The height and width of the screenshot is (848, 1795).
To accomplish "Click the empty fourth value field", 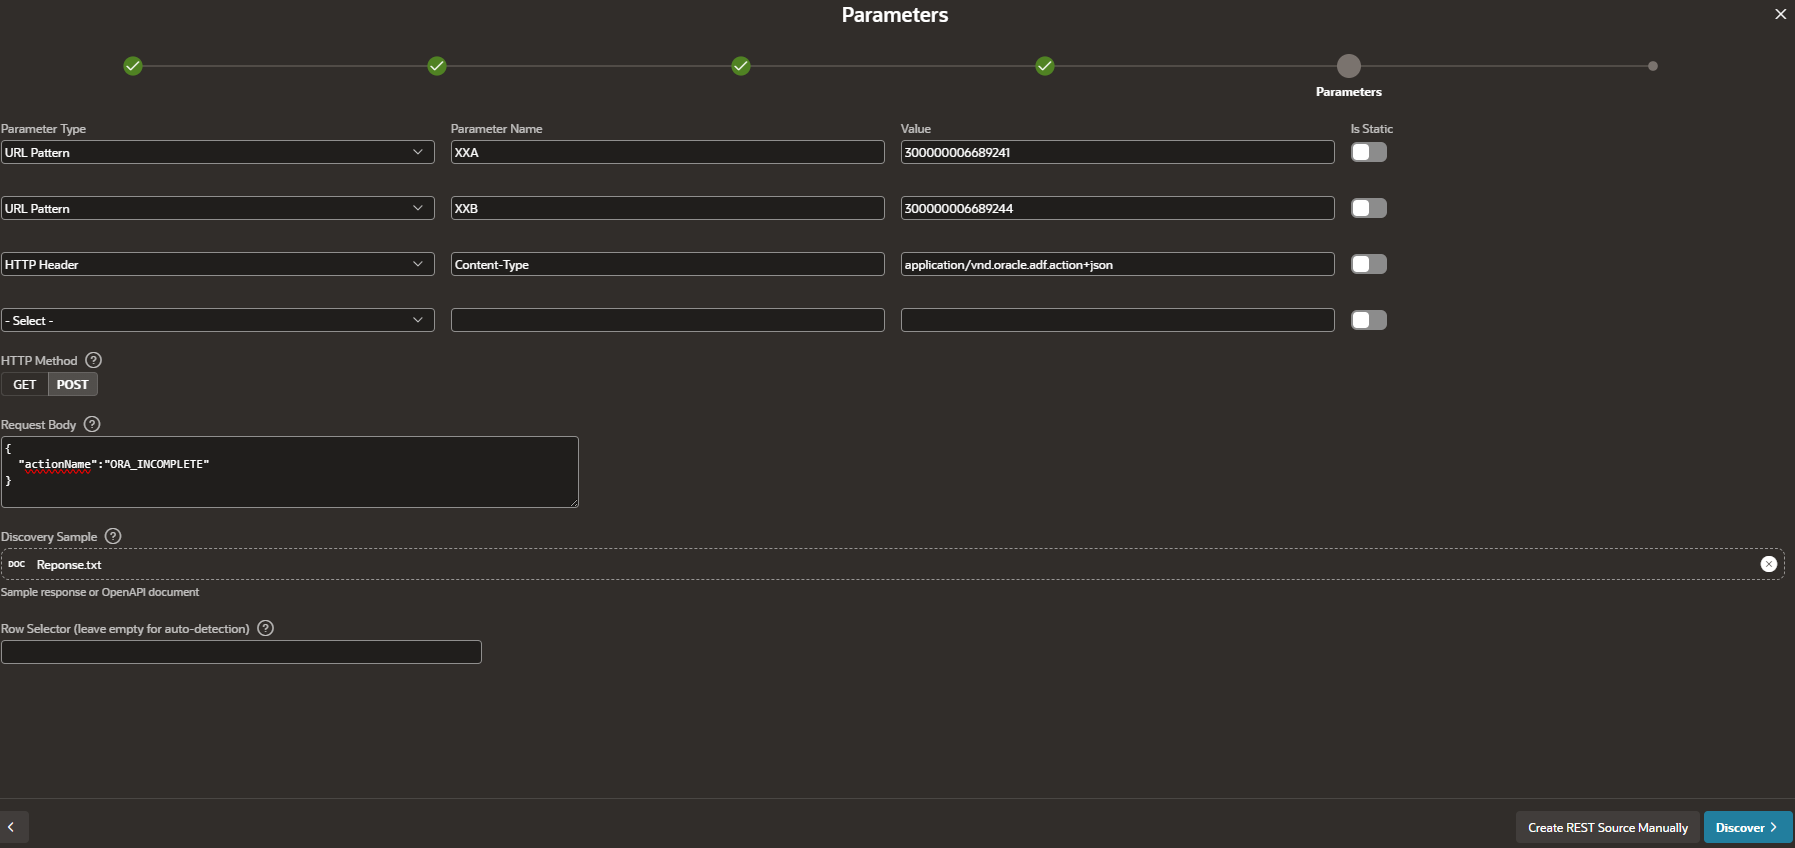I will click(x=1118, y=320).
